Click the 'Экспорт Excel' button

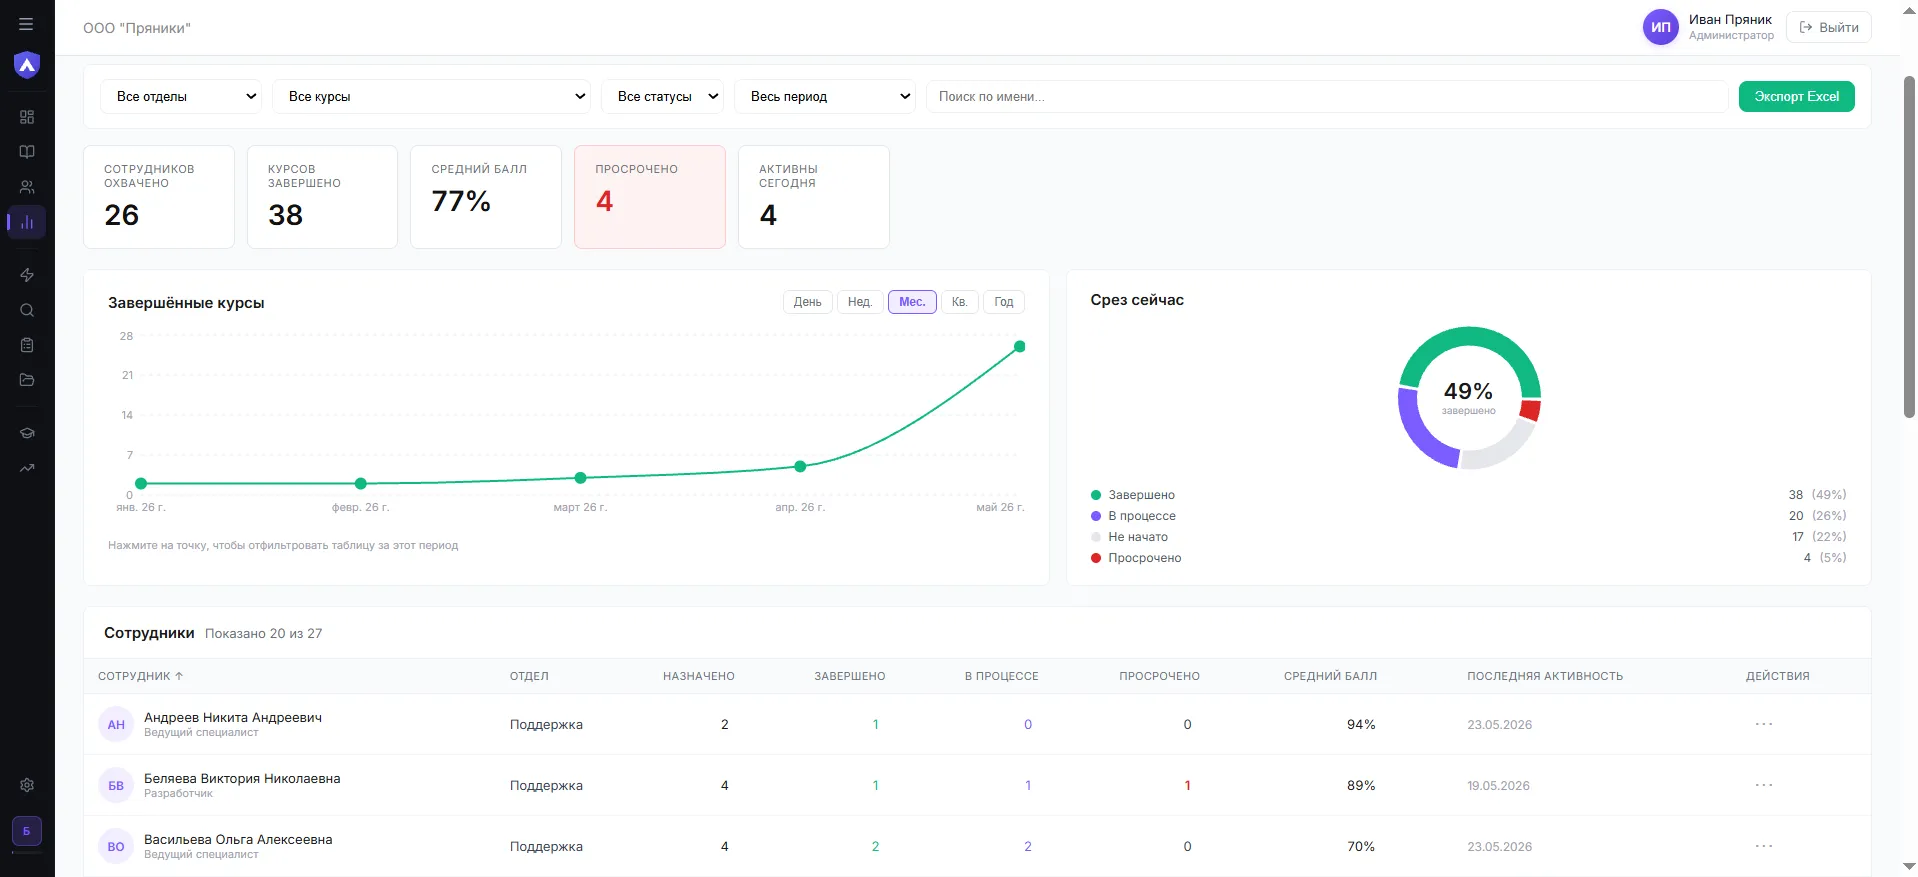coord(1796,97)
